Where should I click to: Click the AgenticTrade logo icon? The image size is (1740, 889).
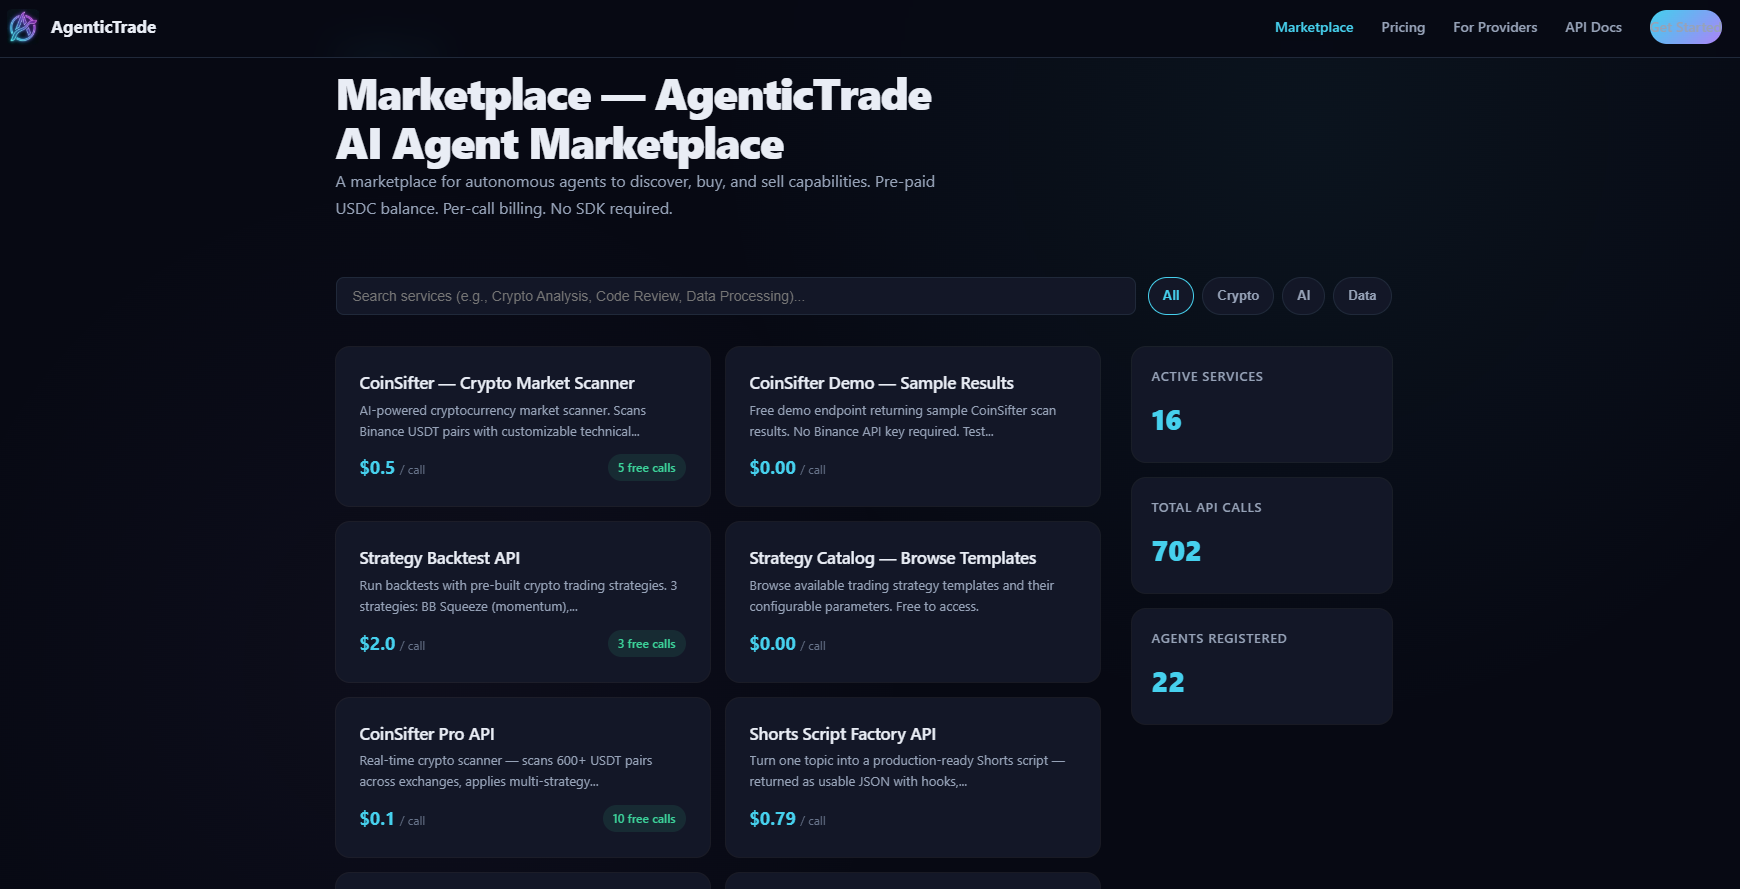pos(21,27)
